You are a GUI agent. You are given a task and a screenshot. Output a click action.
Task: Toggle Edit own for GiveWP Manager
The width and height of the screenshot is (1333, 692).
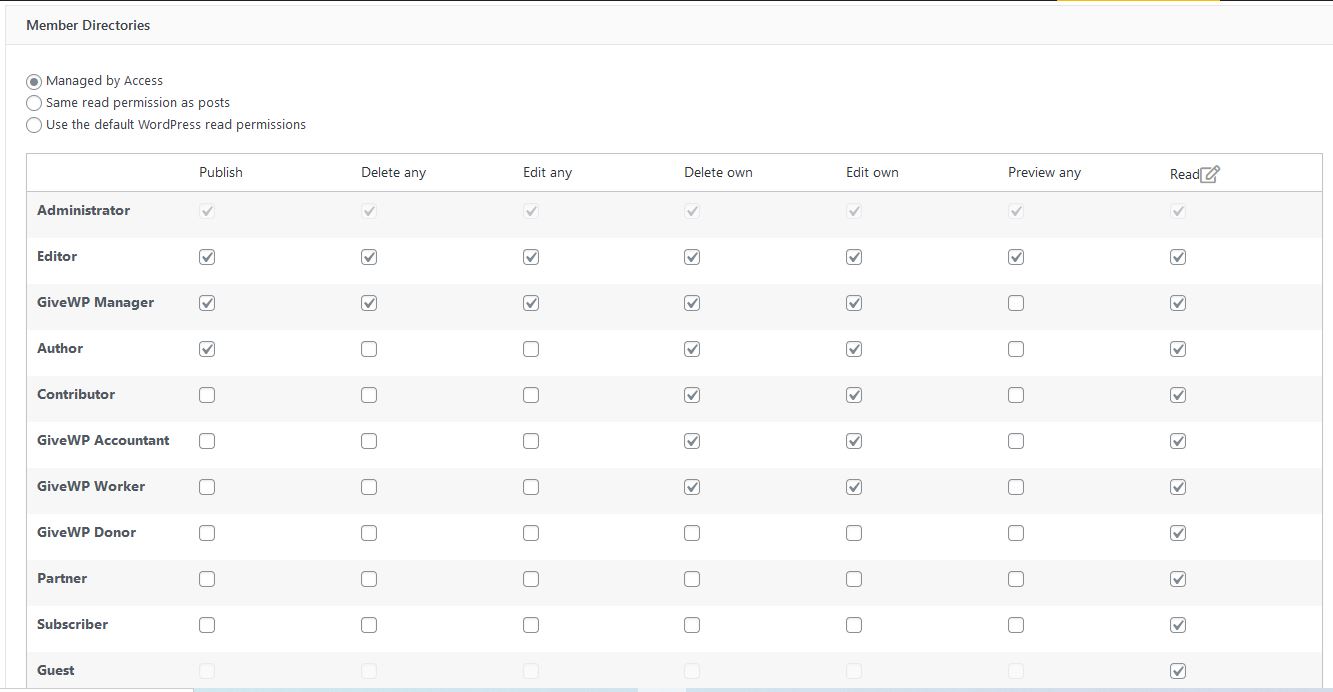tap(854, 303)
